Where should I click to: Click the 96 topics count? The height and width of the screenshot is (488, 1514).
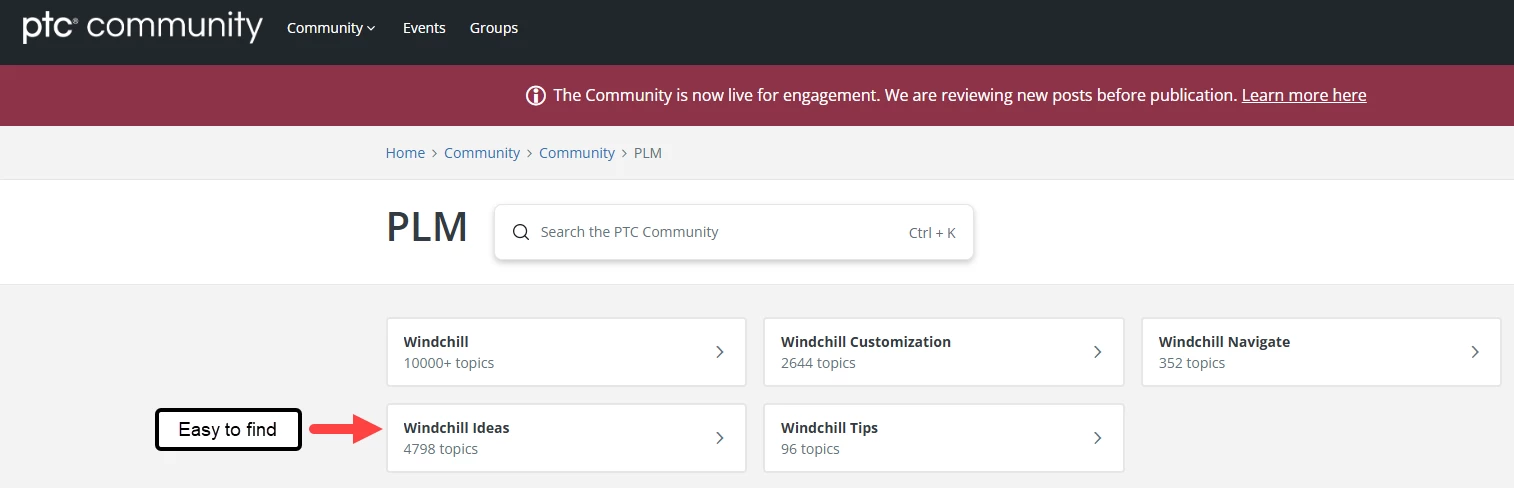(810, 449)
